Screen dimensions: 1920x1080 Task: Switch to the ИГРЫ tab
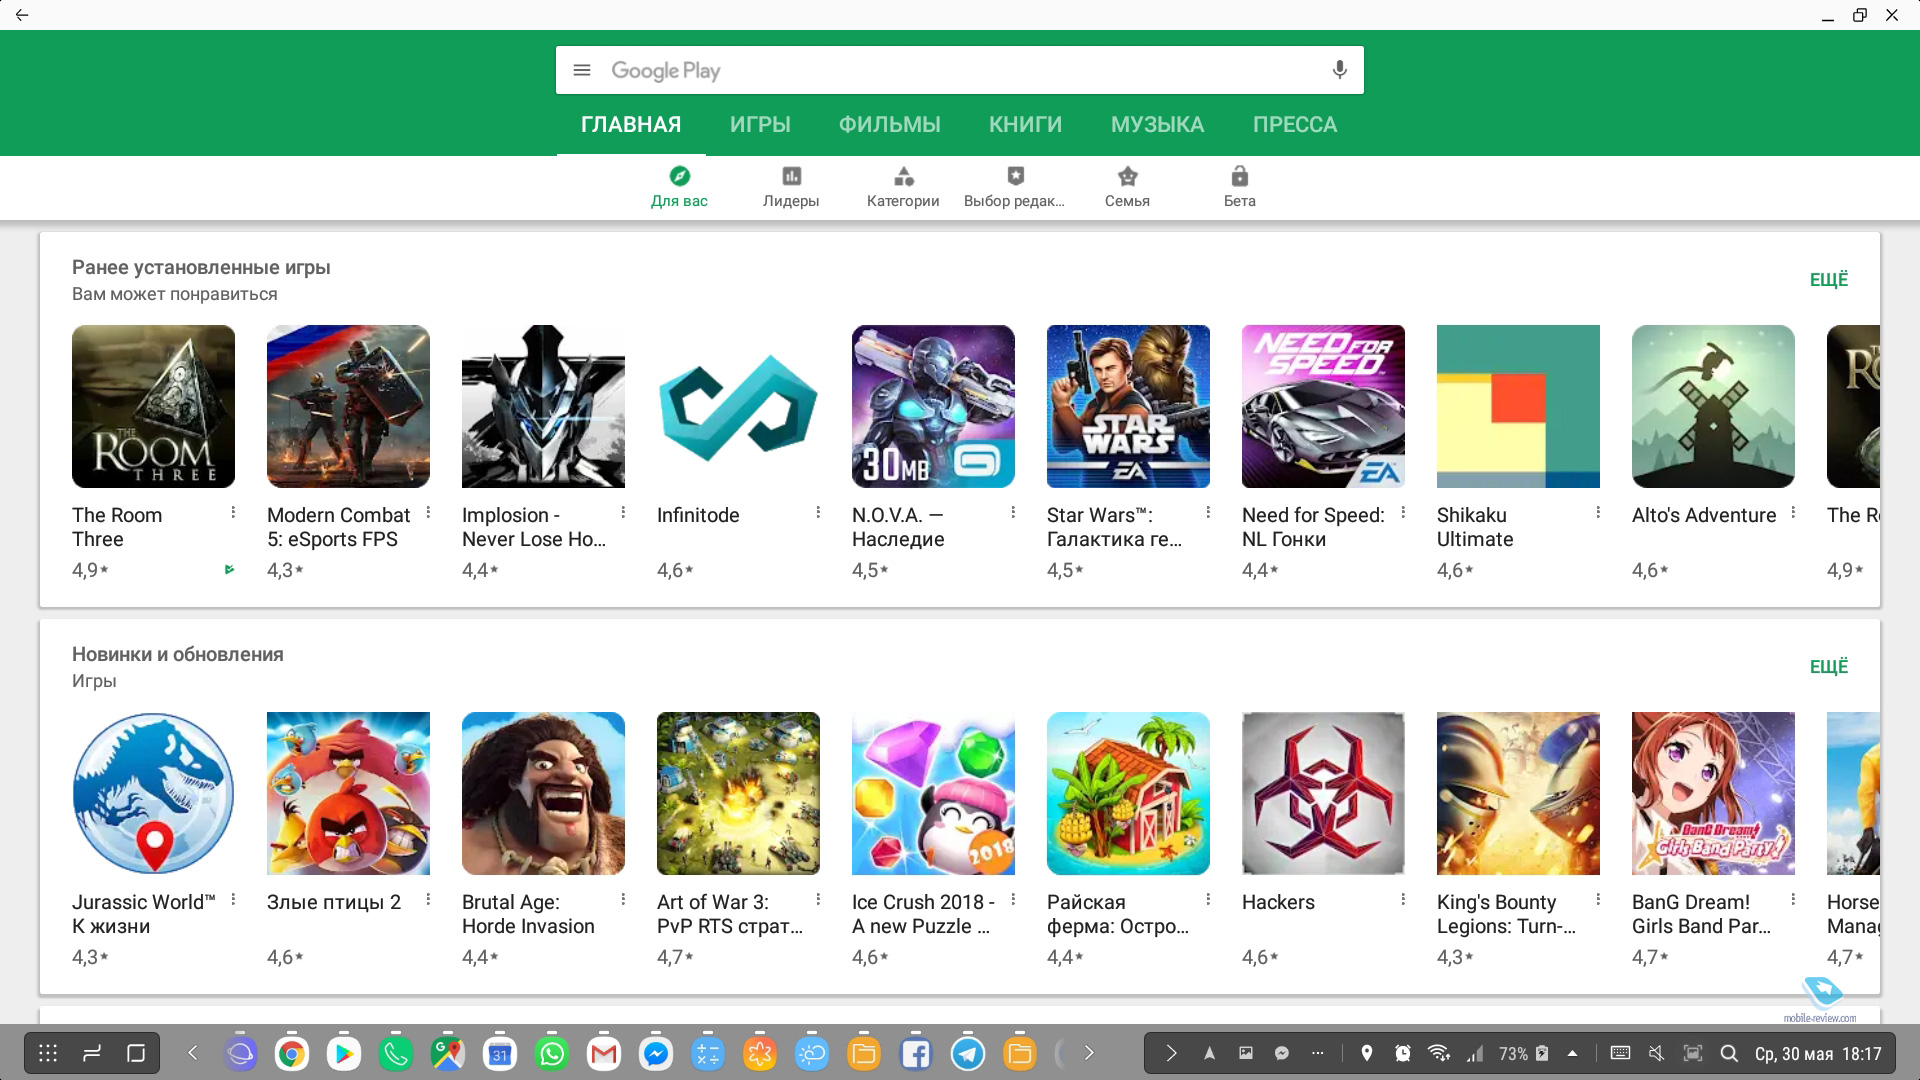tap(760, 125)
